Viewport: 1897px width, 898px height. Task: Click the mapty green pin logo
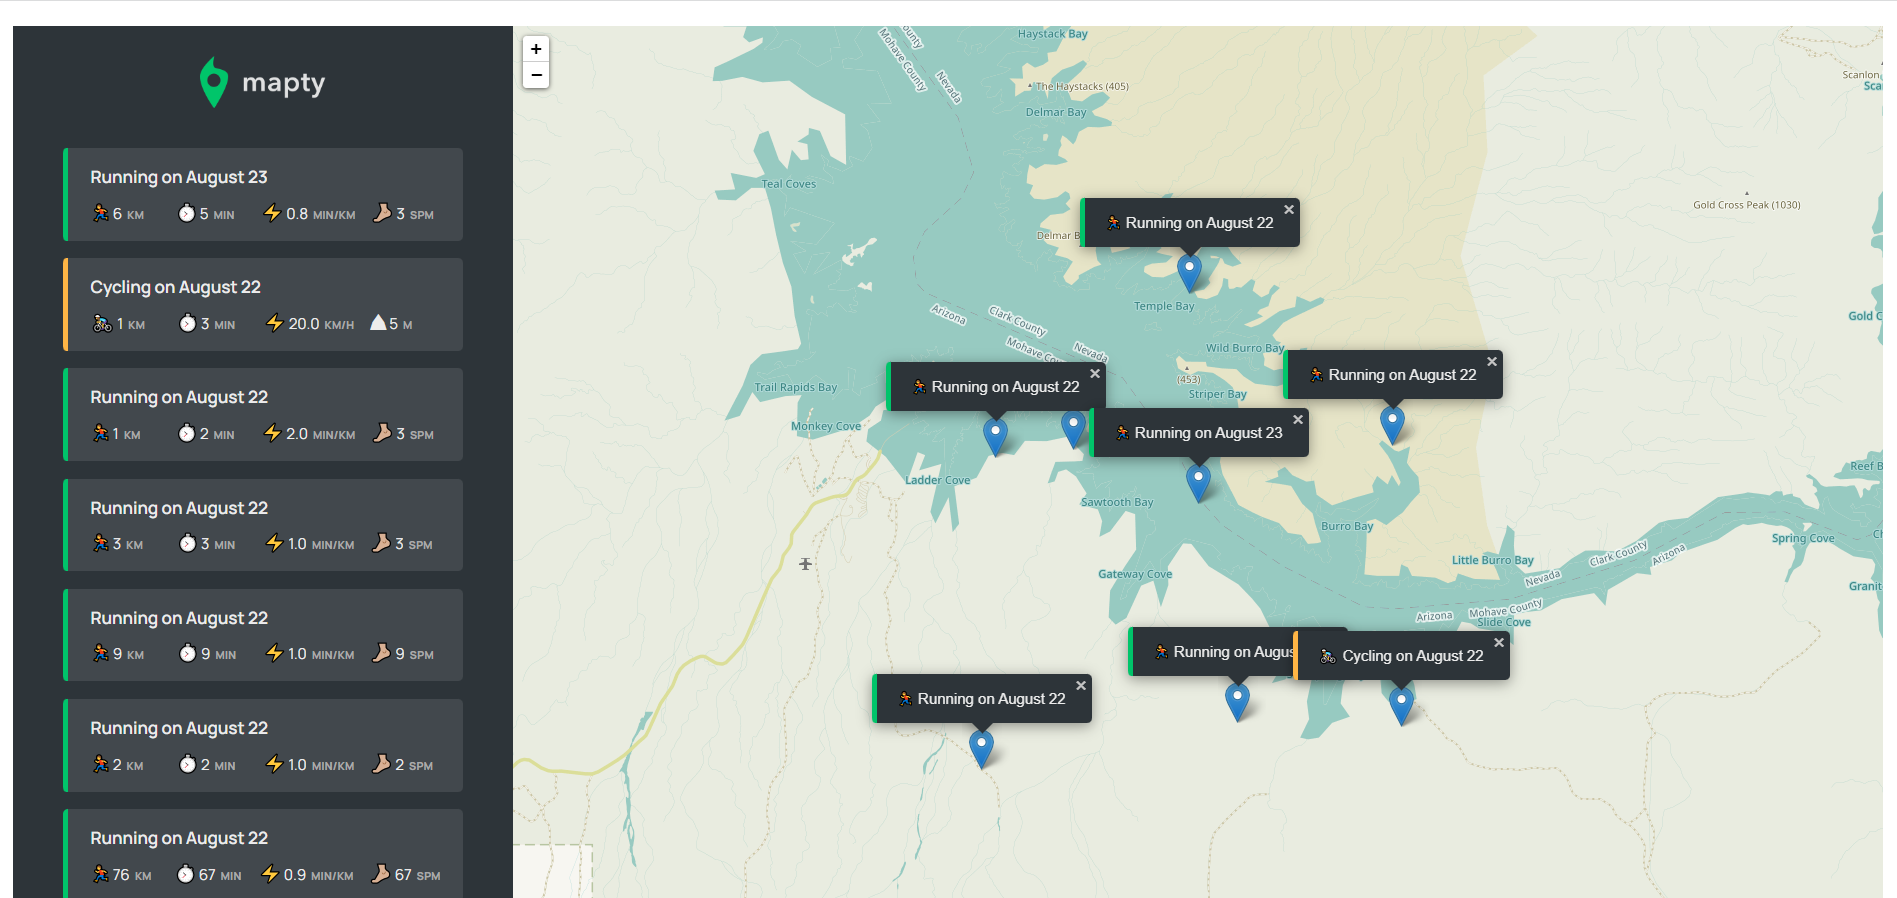213,82
